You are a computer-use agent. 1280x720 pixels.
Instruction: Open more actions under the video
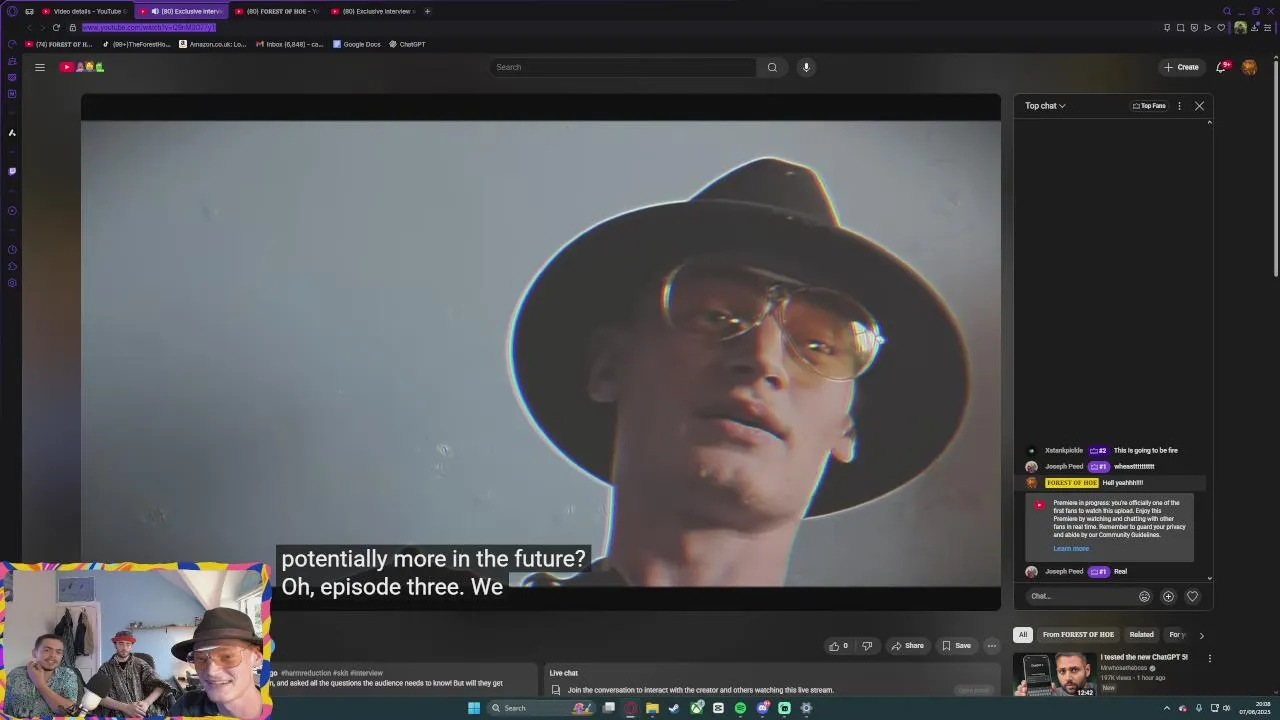tap(992, 646)
